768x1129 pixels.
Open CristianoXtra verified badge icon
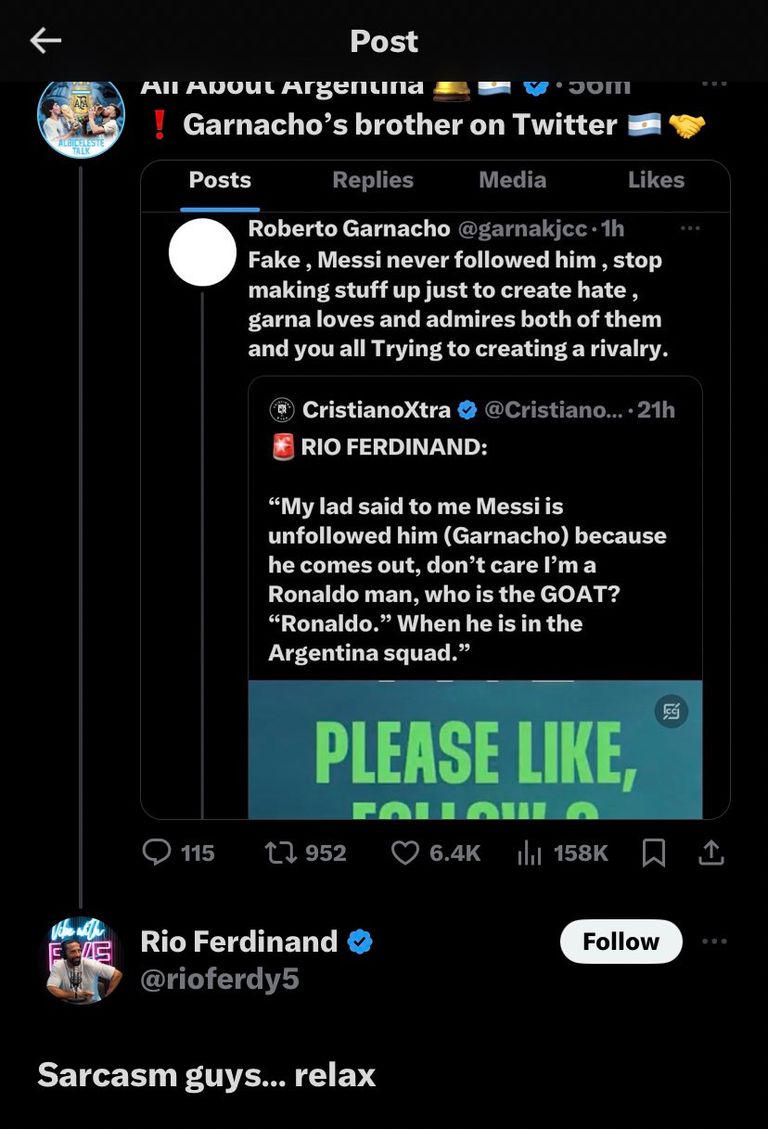(x=467, y=409)
